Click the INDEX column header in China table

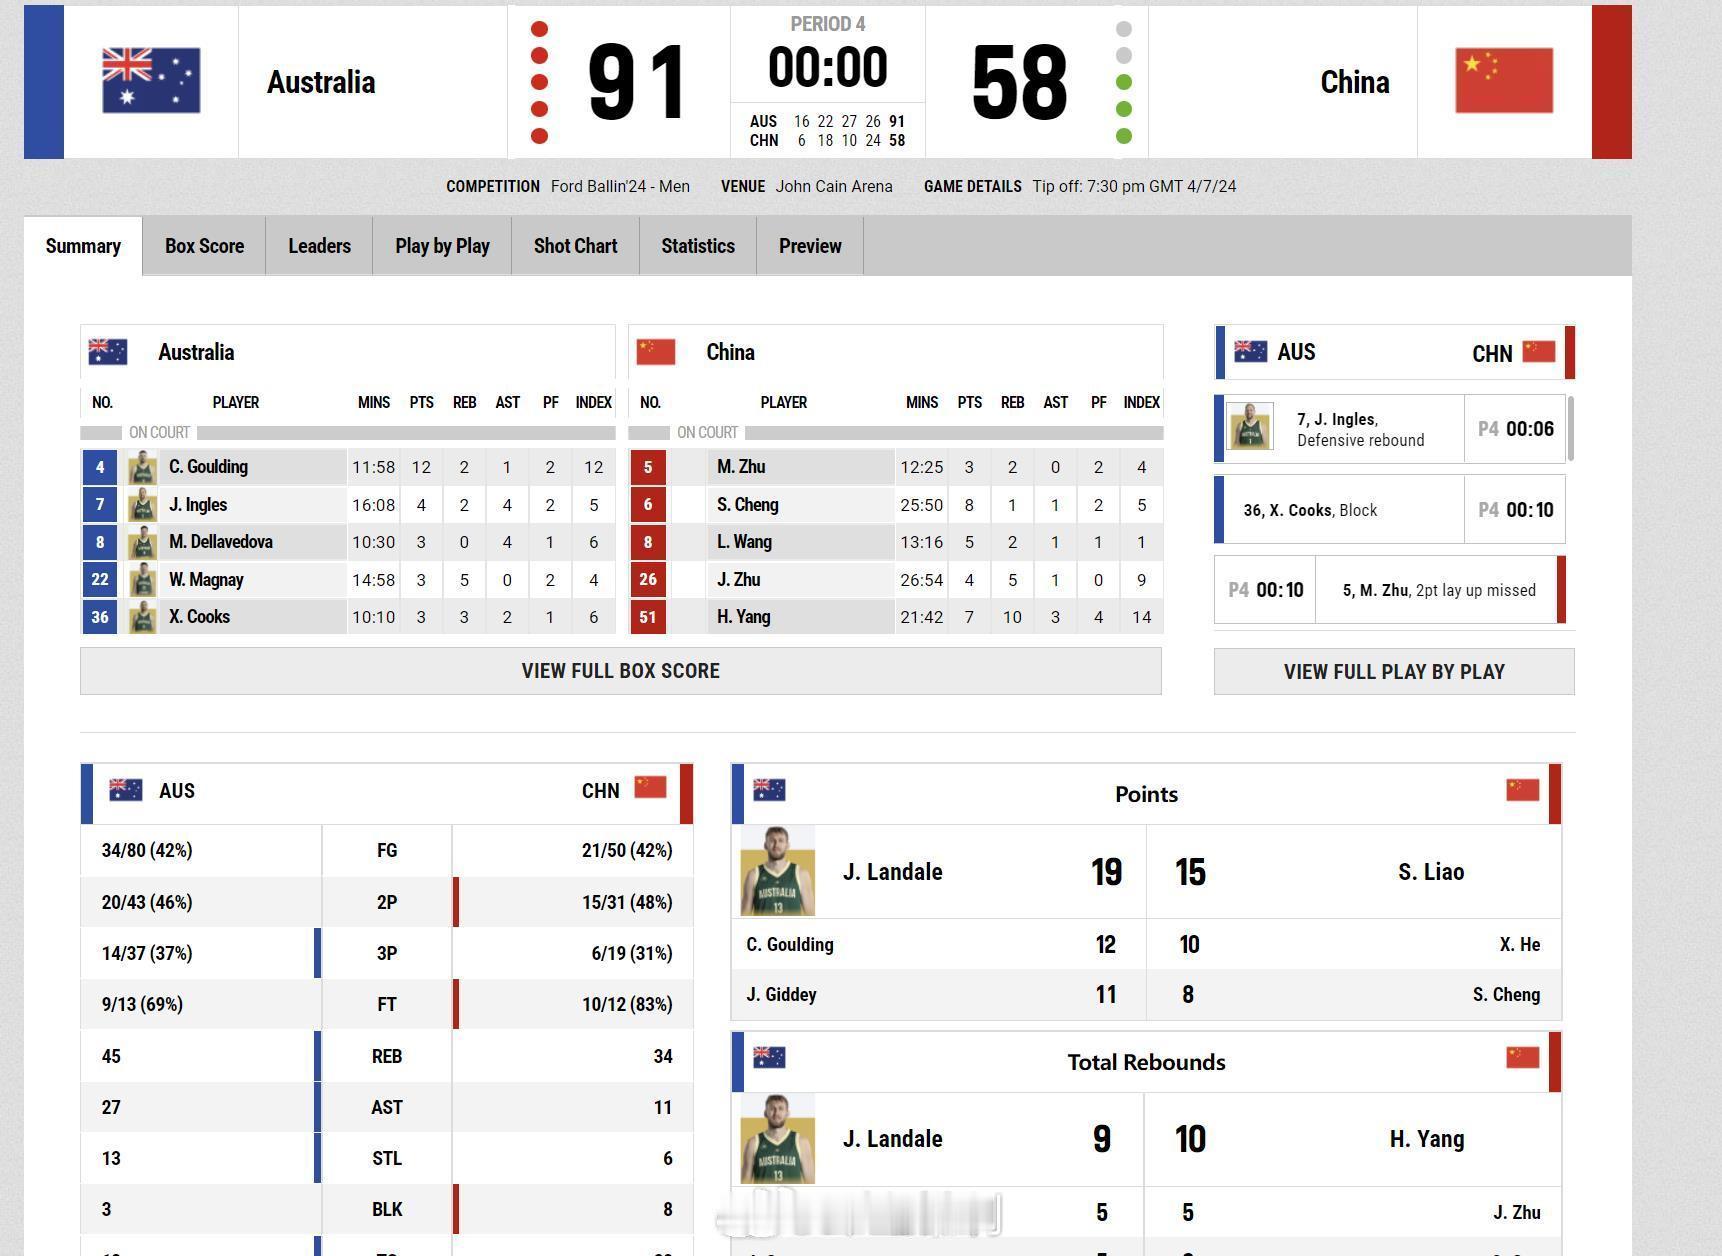[x=1141, y=402]
